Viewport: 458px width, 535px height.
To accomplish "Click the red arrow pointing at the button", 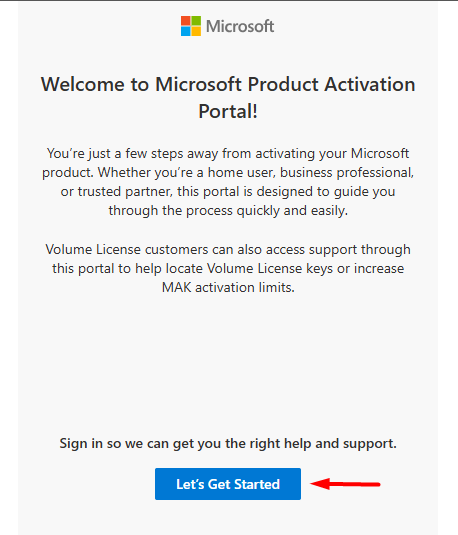I will 345,484.
